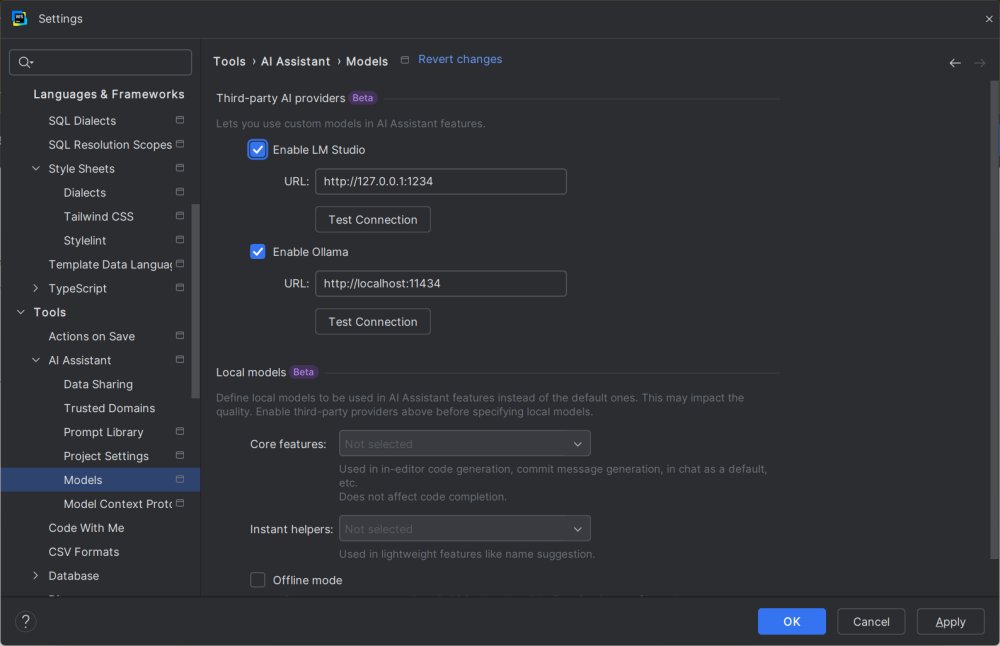Uncheck the Enable LM Studio checkbox
The image size is (1000, 646).
258,150
